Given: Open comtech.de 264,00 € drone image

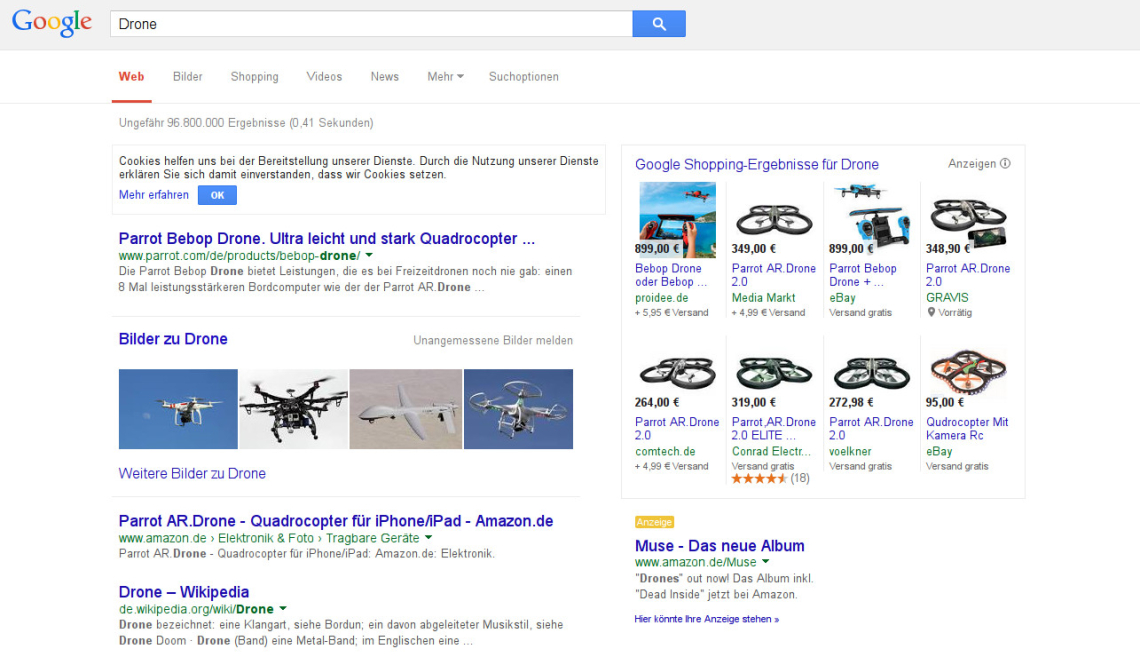Looking at the screenshot, I should (x=677, y=374).
